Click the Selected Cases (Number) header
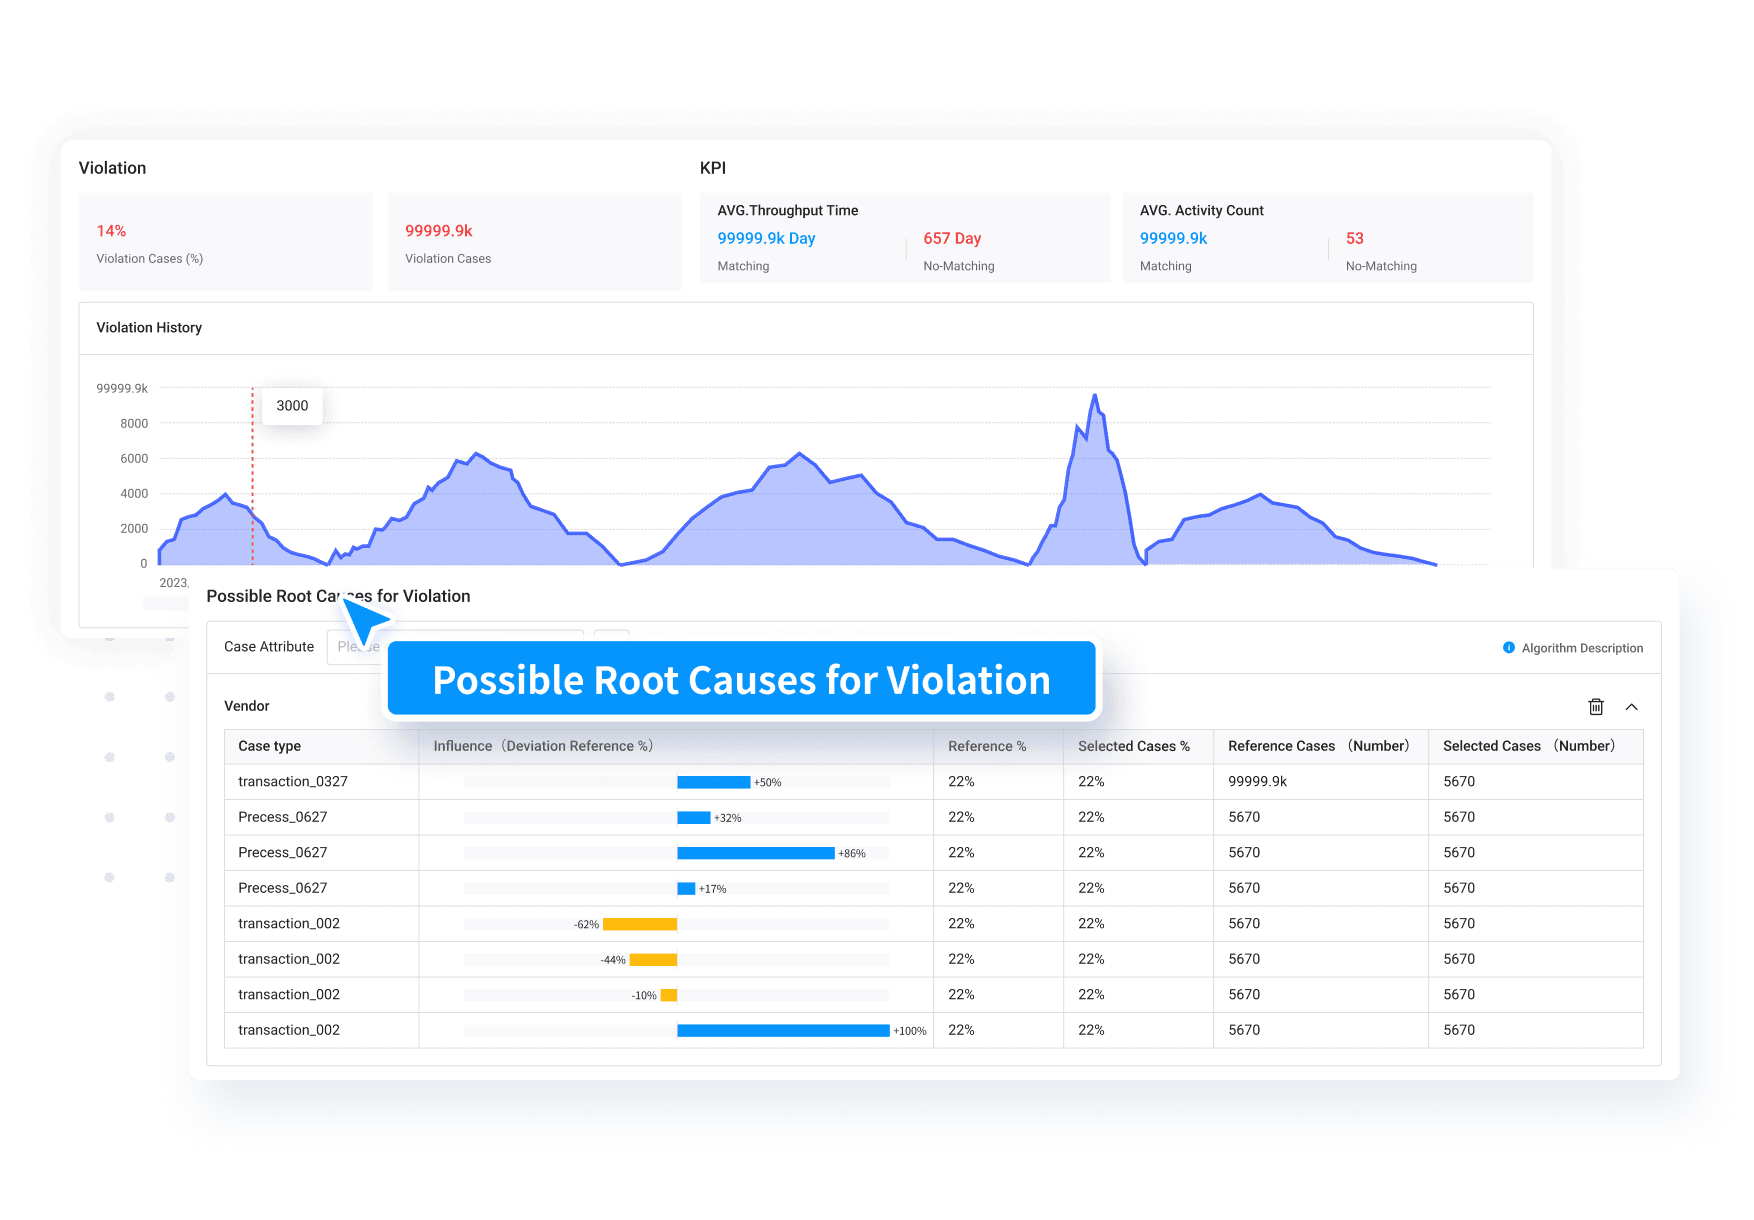Screen dimensions: 1754x1220 (x=1528, y=746)
